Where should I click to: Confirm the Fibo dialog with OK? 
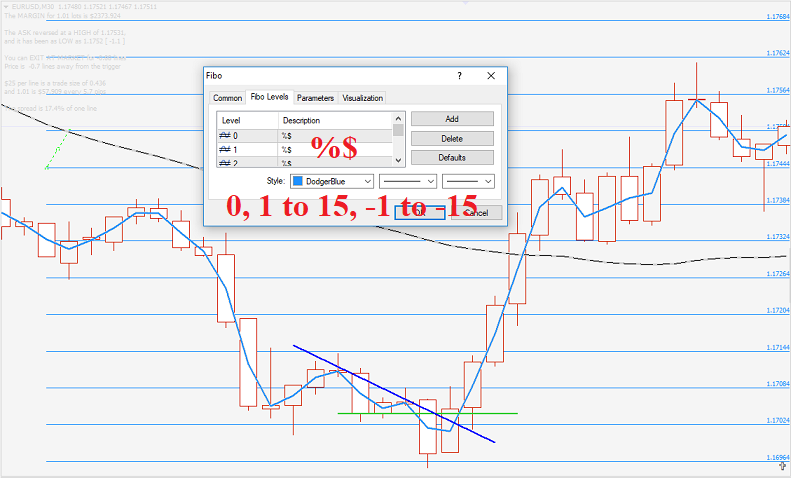pyautogui.click(x=420, y=213)
